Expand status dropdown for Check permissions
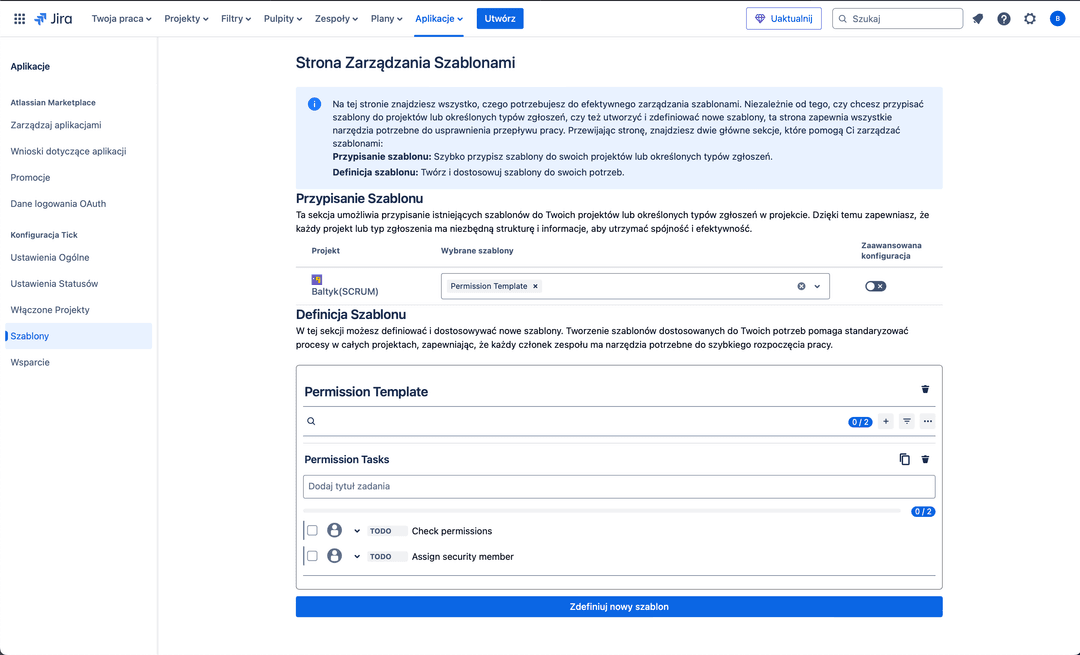1080x655 pixels. 357,531
